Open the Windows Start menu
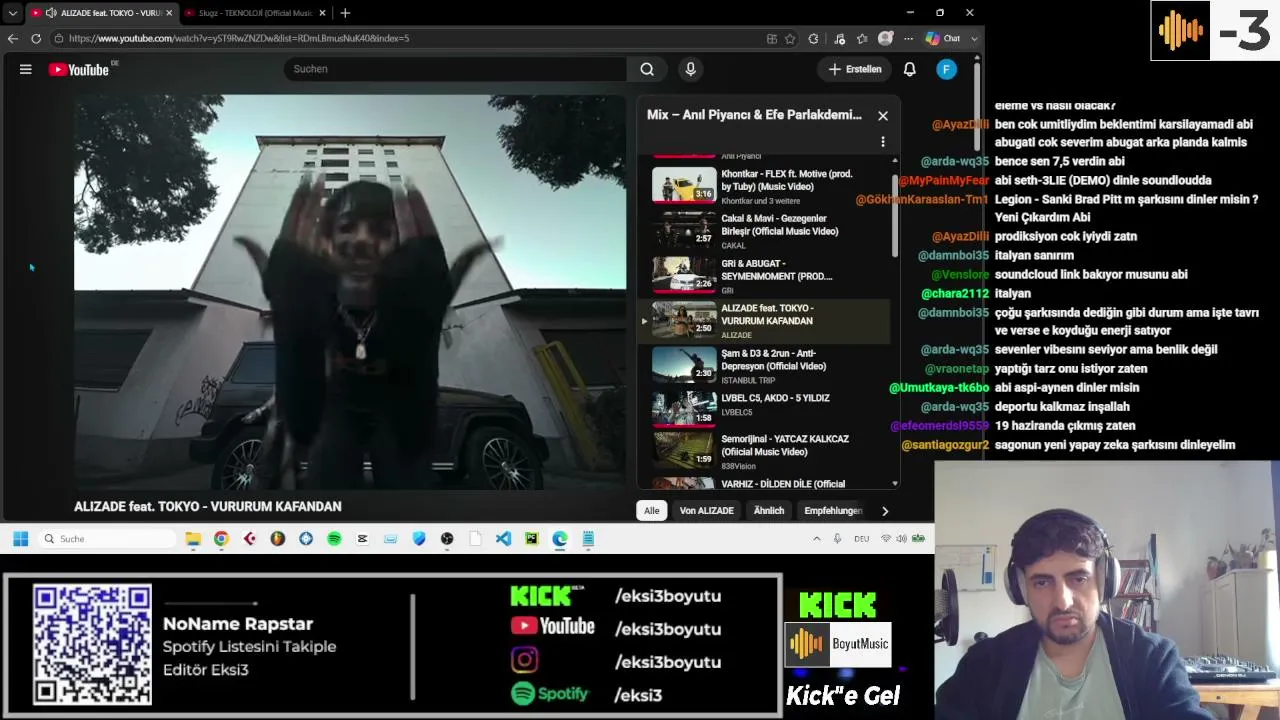Image resolution: width=1280 pixels, height=720 pixels. pos(21,539)
